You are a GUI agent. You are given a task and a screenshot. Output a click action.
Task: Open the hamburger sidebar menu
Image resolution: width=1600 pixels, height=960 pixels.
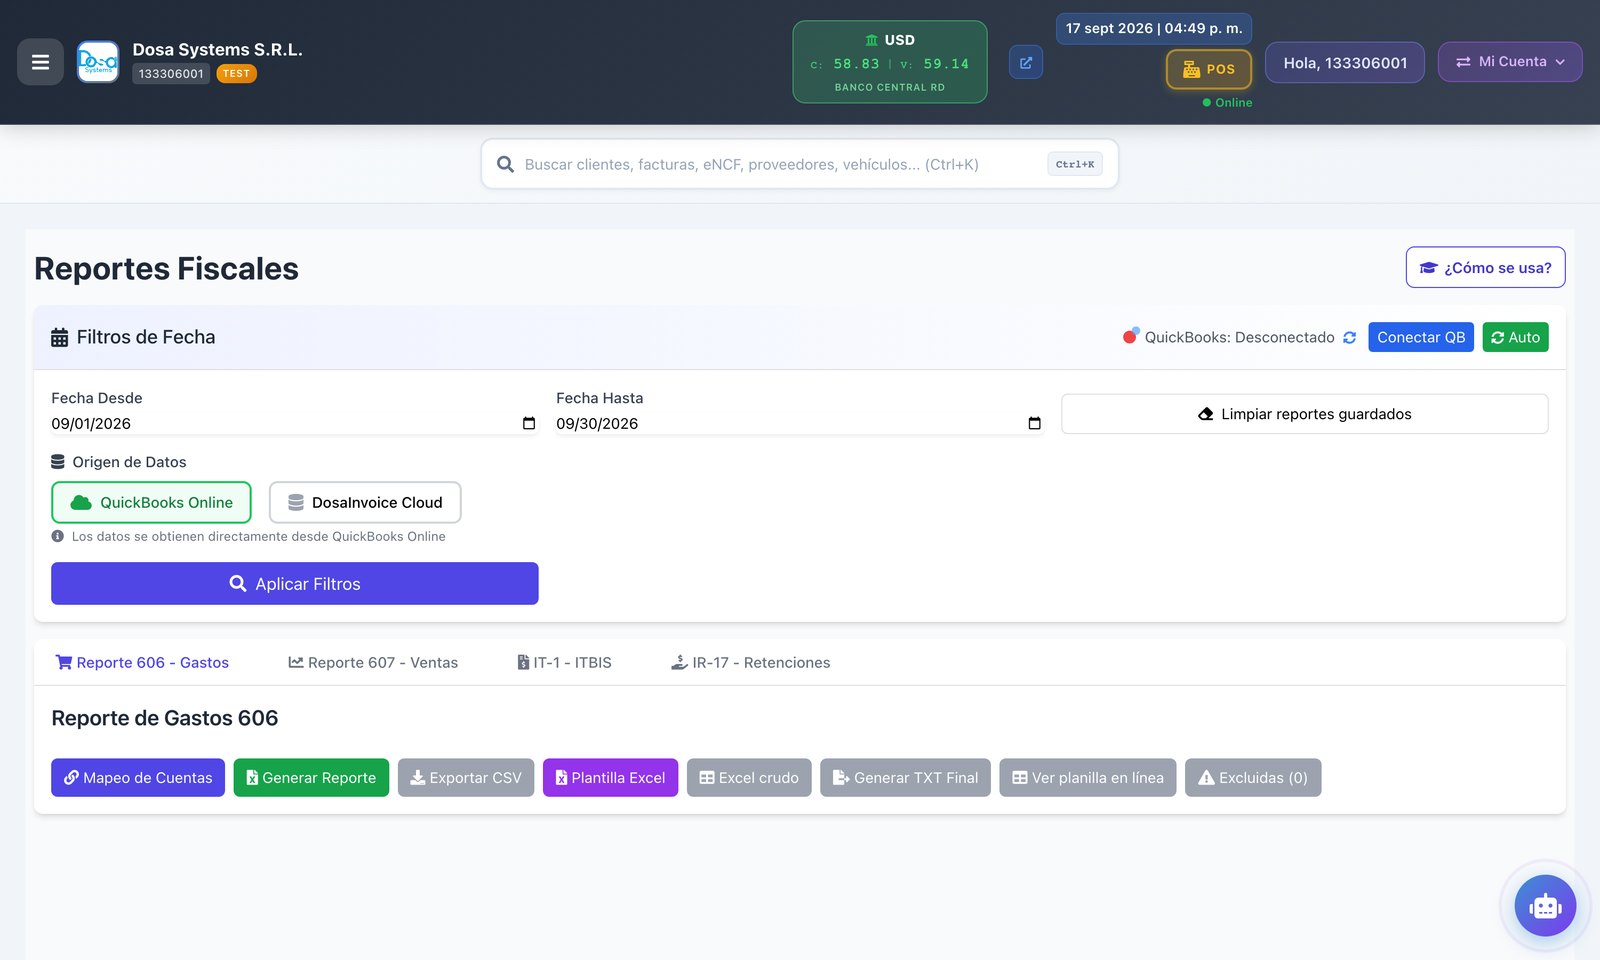(40, 62)
